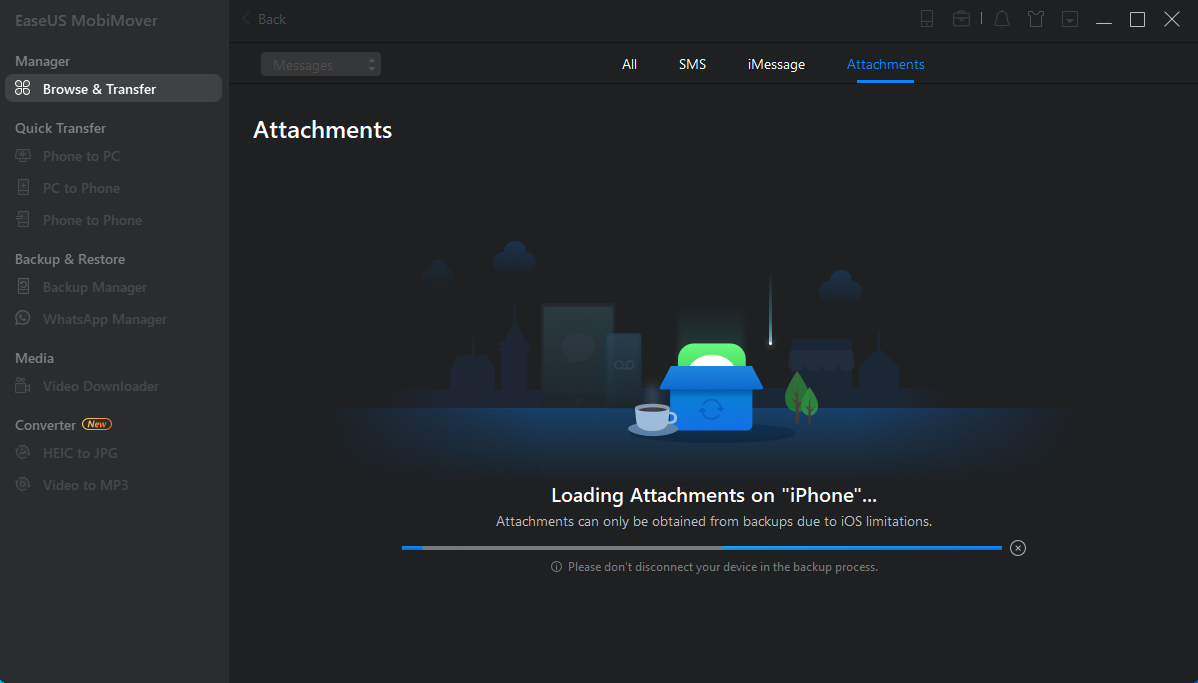
Task: Switch to the SMS tab
Action: pos(692,64)
